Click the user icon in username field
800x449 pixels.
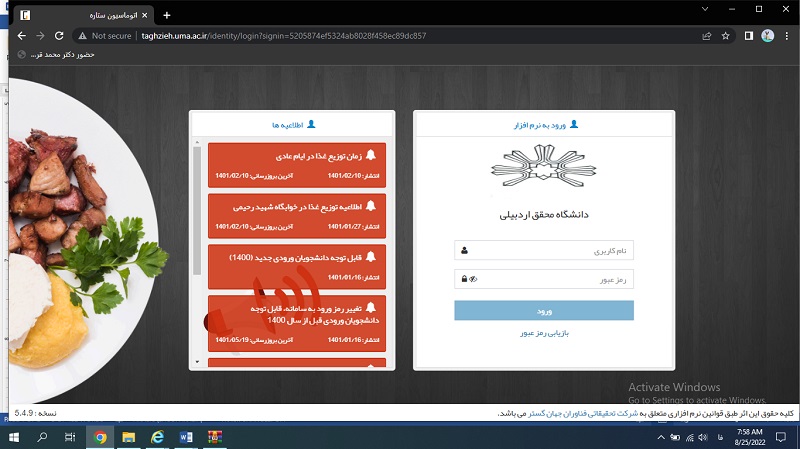point(464,251)
